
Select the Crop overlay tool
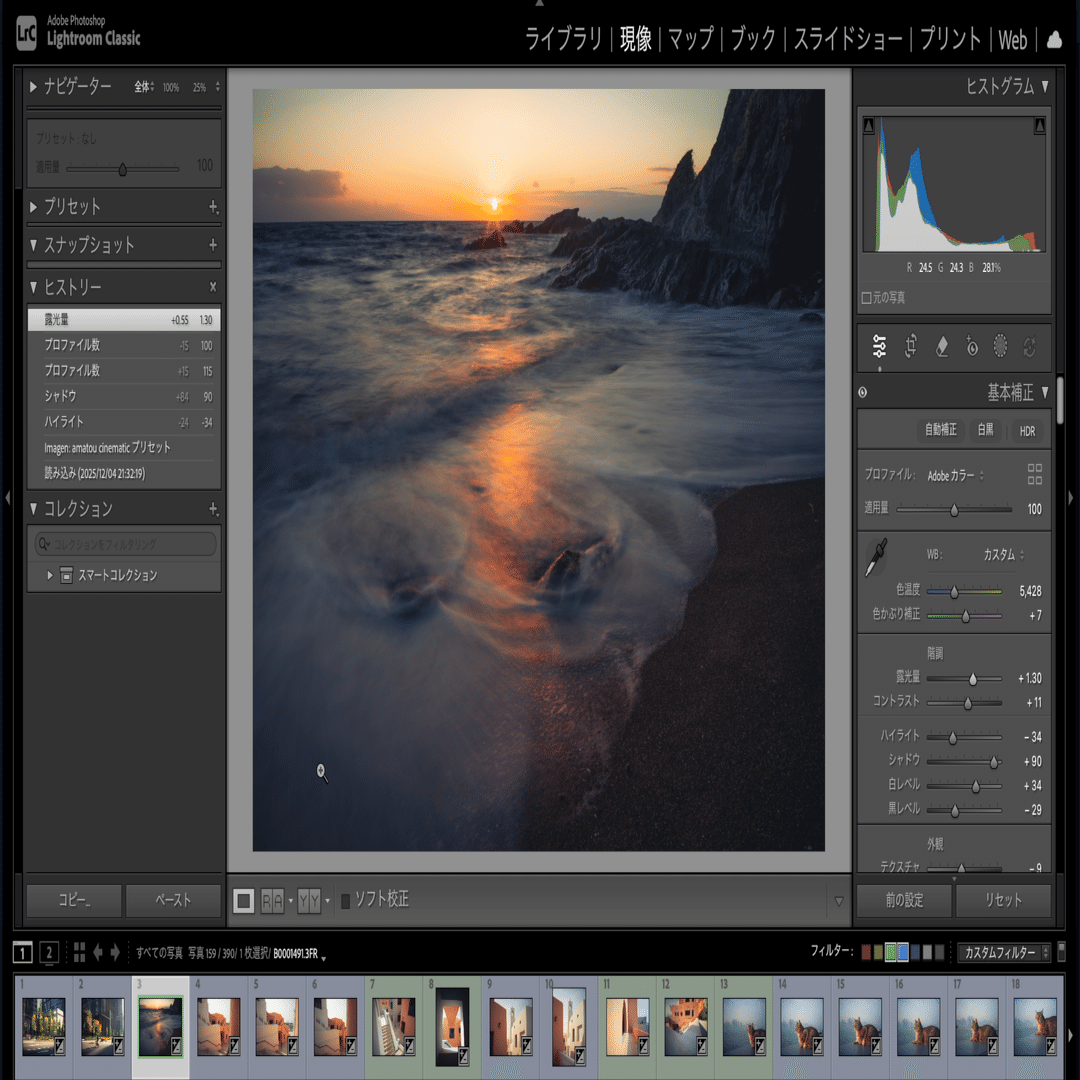[911, 346]
